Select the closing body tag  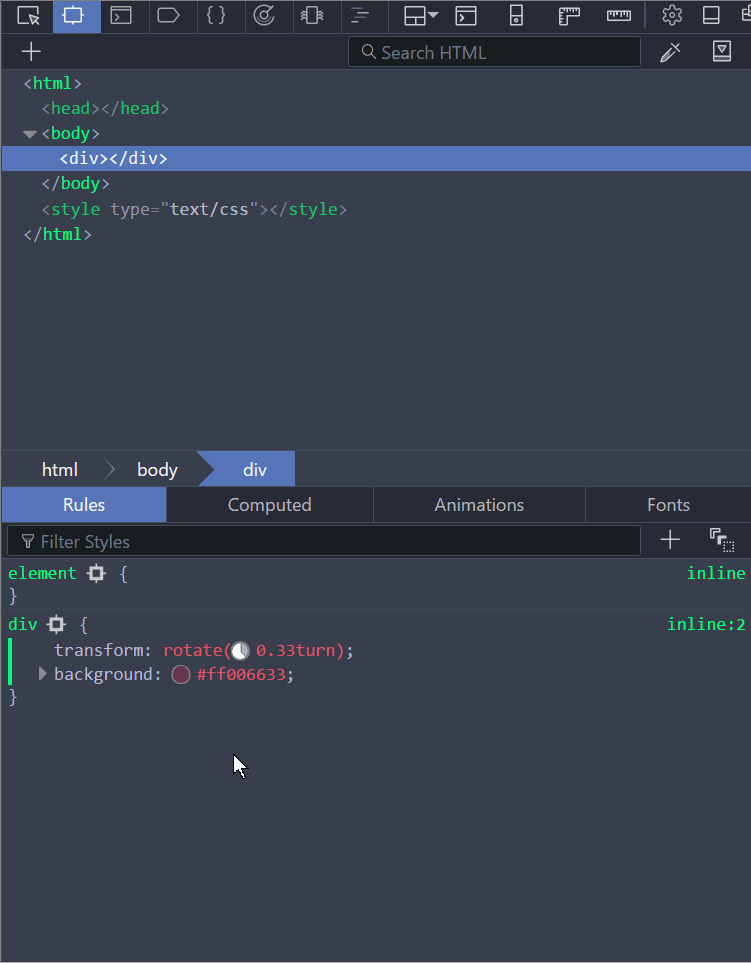[x=76, y=184]
